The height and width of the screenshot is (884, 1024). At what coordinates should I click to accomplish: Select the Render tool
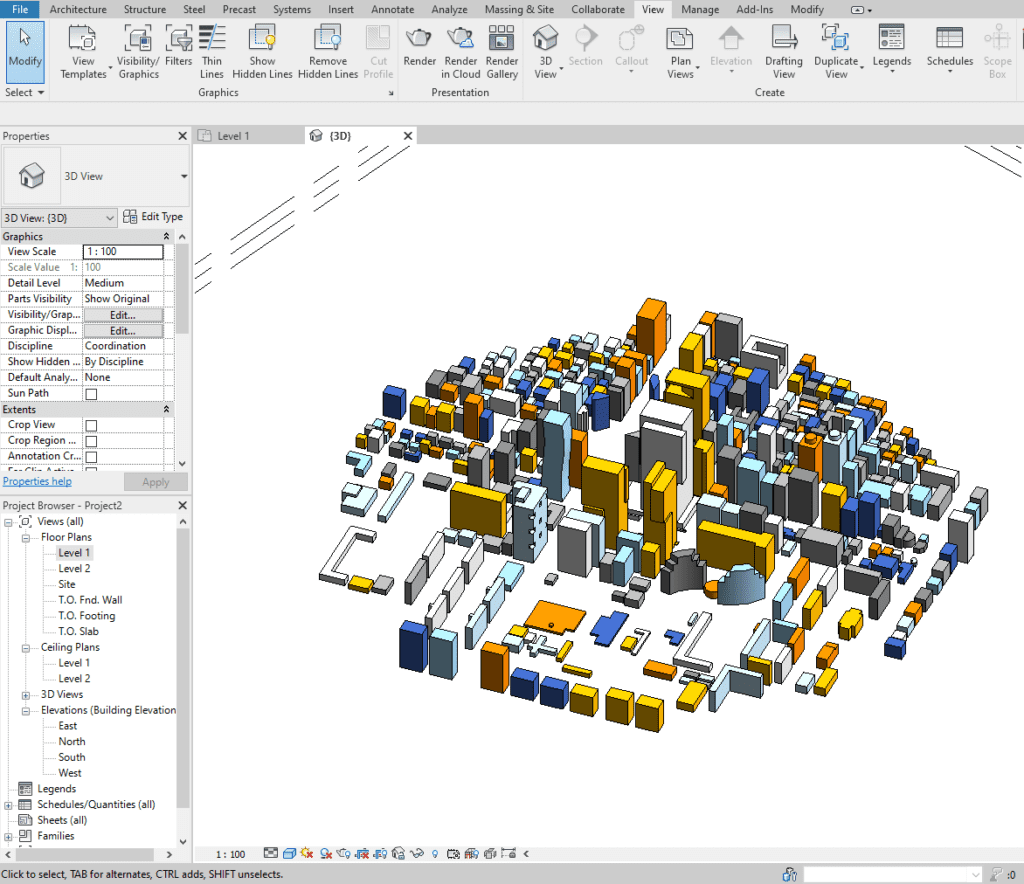click(x=419, y=47)
